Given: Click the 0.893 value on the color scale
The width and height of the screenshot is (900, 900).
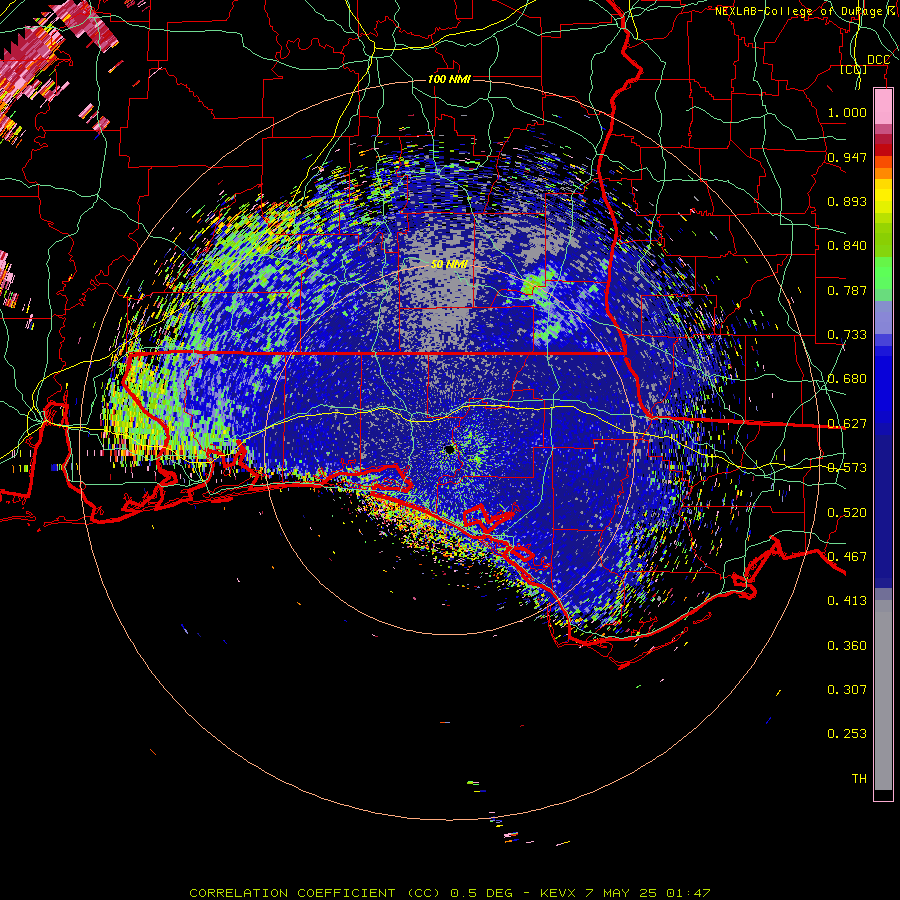Looking at the screenshot, I should pyautogui.click(x=847, y=201).
